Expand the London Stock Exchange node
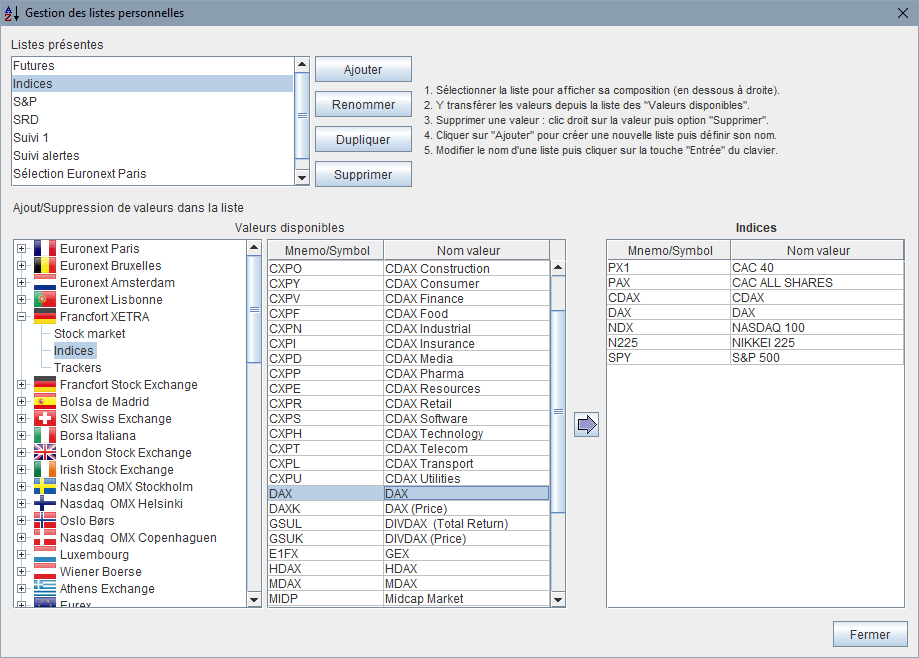 click(x=22, y=452)
